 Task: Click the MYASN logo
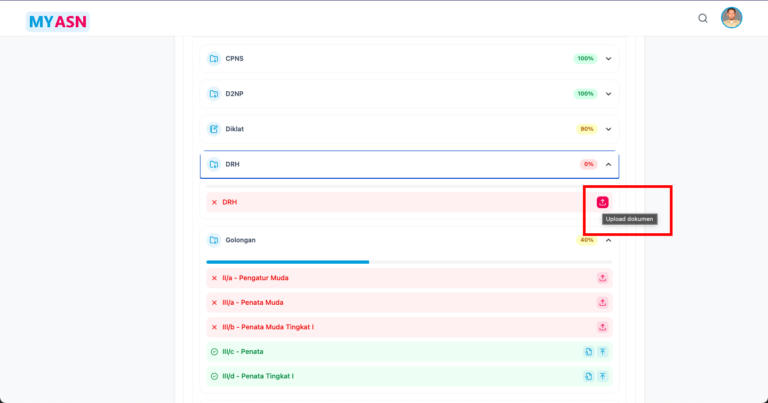tap(58, 20)
